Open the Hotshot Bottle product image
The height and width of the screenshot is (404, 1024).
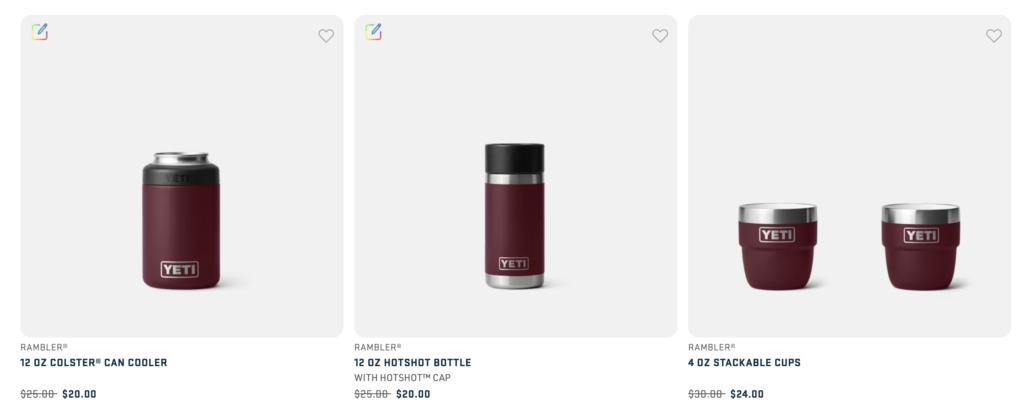click(515, 216)
